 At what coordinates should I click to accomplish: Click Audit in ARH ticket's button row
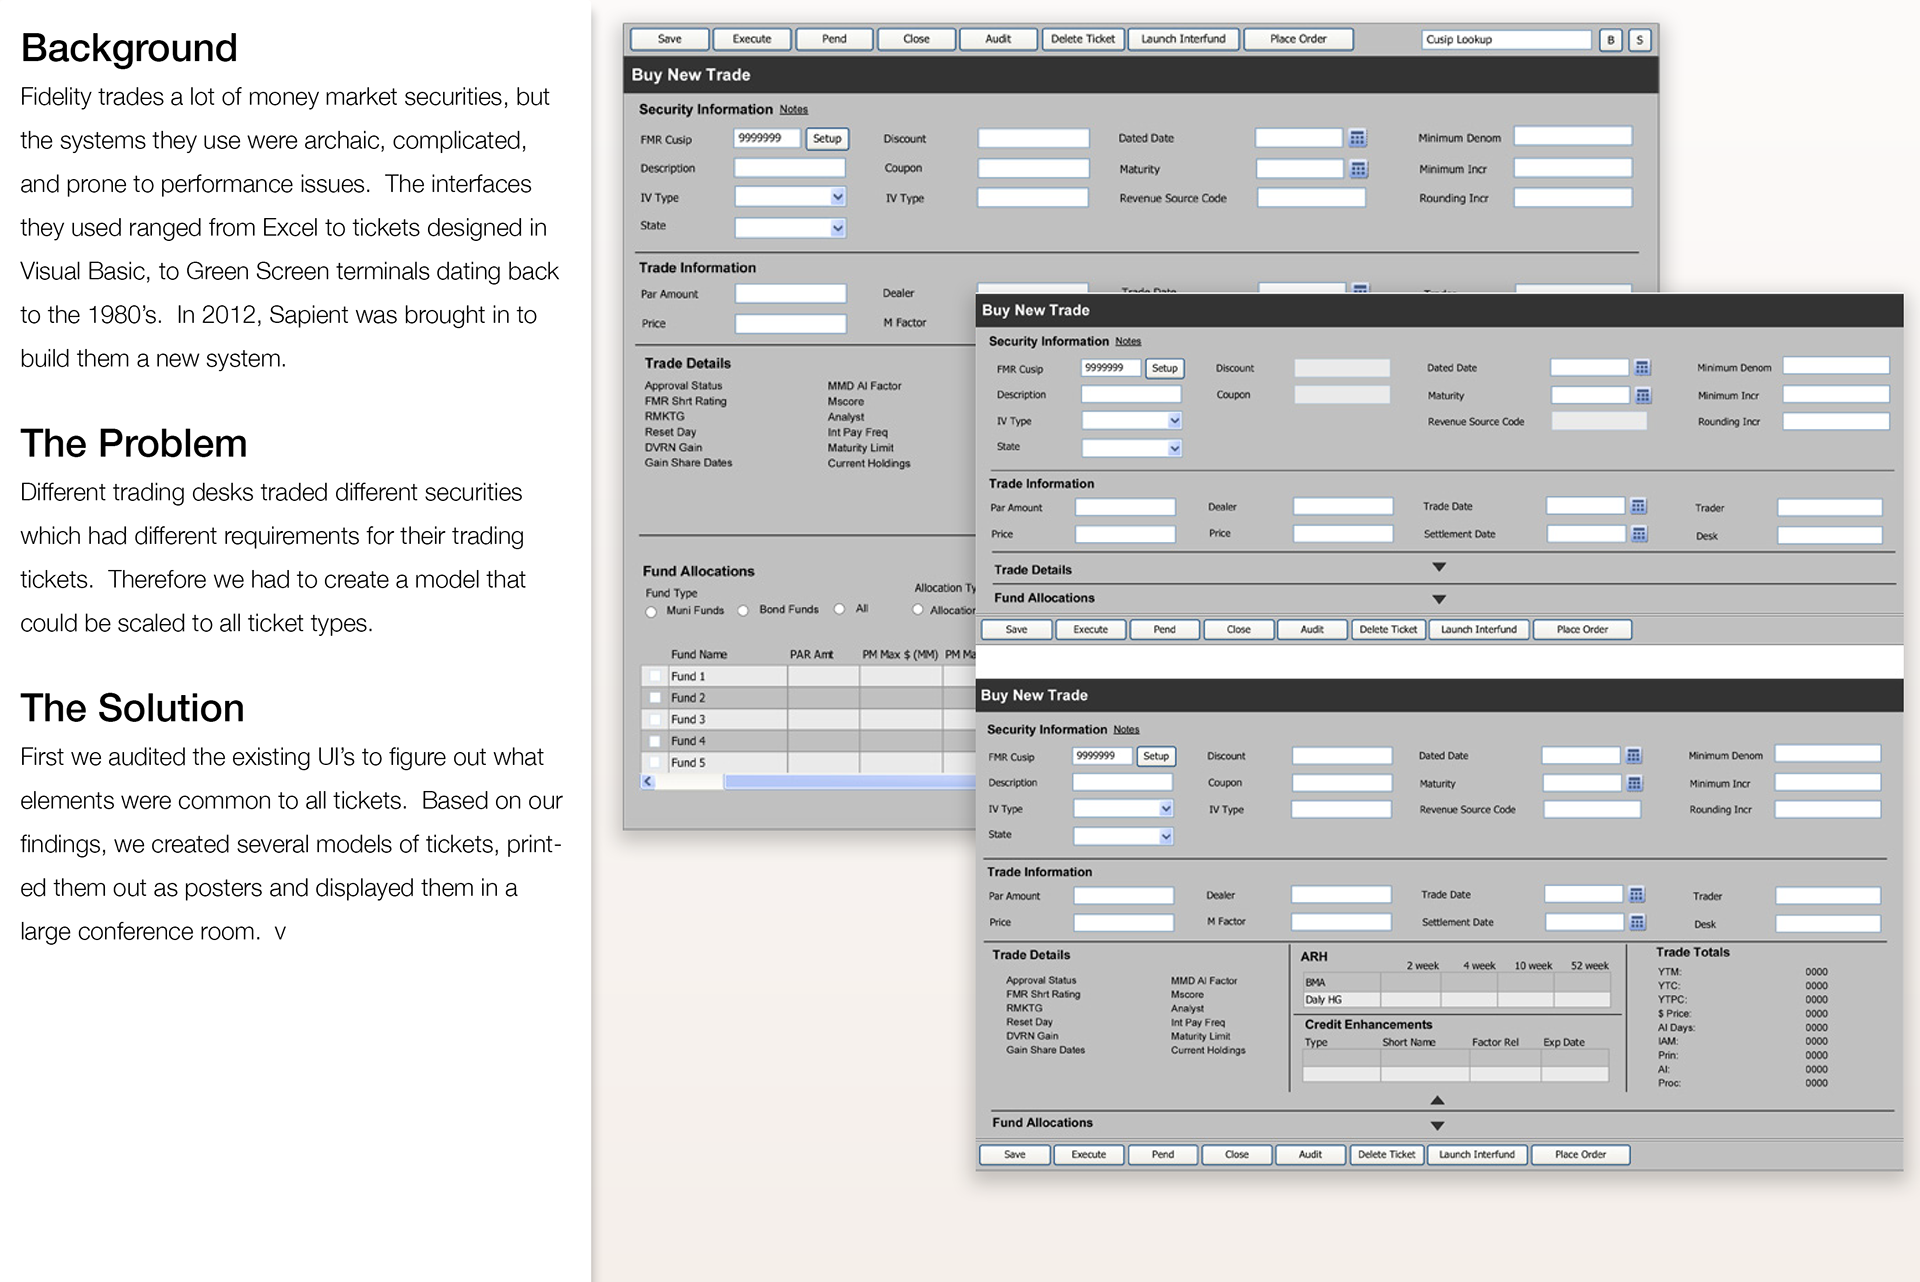pyautogui.click(x=1310, y=1155)
